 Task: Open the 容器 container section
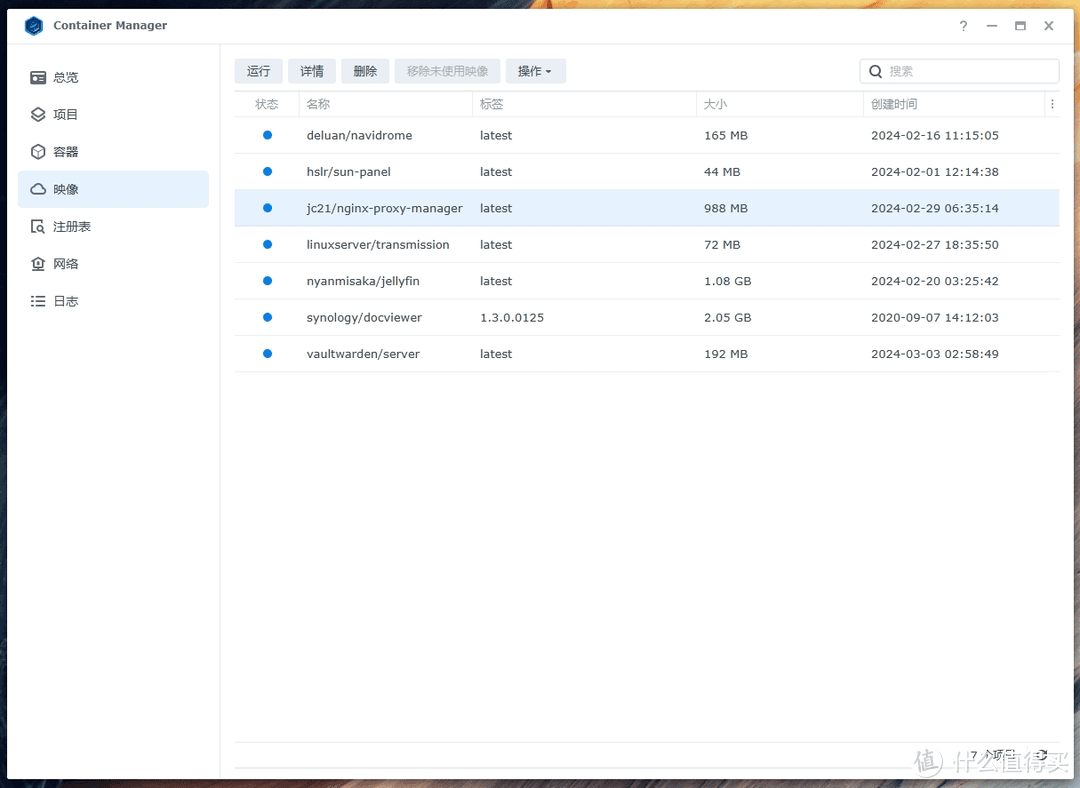(113, 152)
